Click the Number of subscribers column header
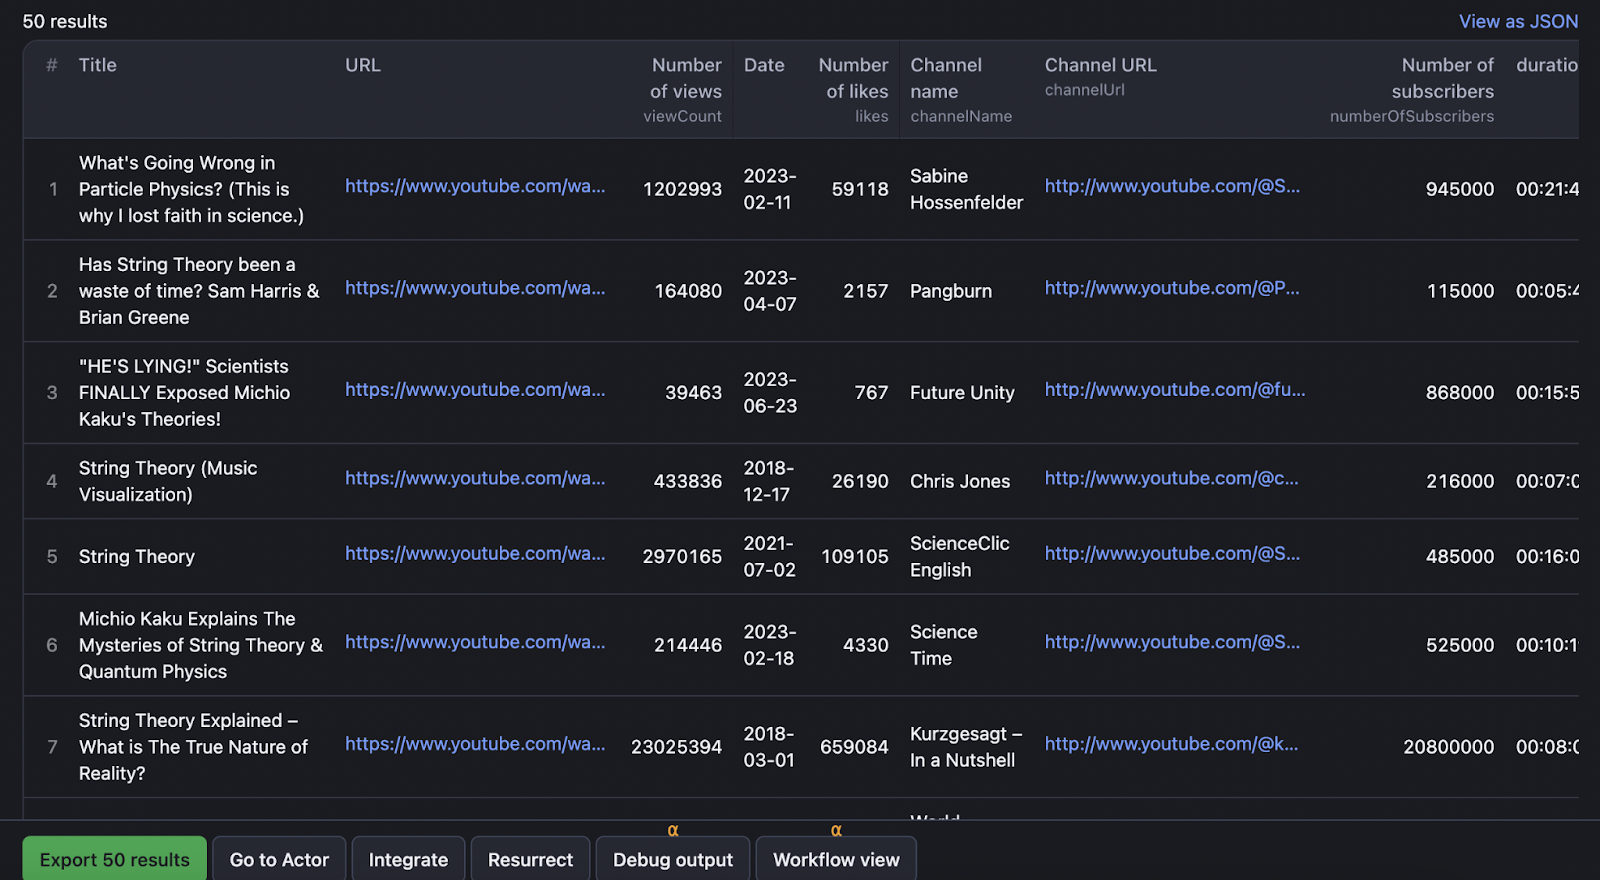This screenshot has height=880, width=1600. pos(1446,78)
